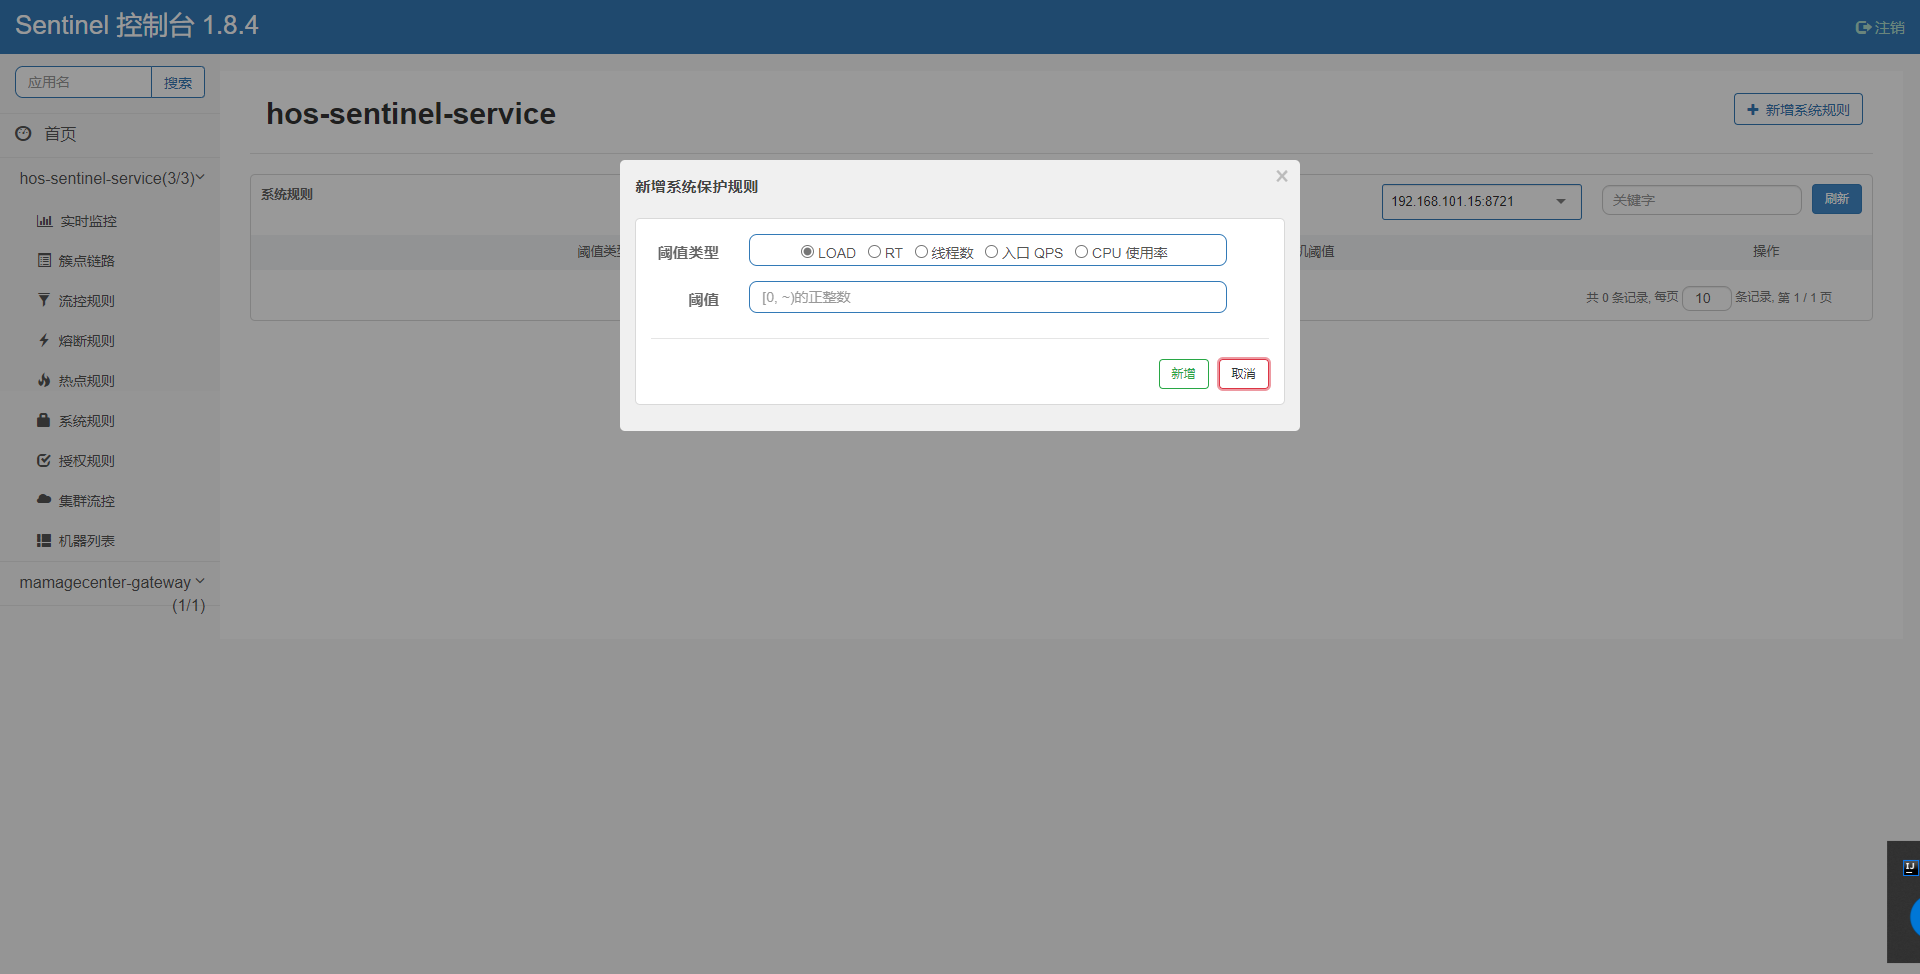Open 机器列表 in the sidebar
The width and height of the screenshot is (1920, 974).
click(86, 541)
